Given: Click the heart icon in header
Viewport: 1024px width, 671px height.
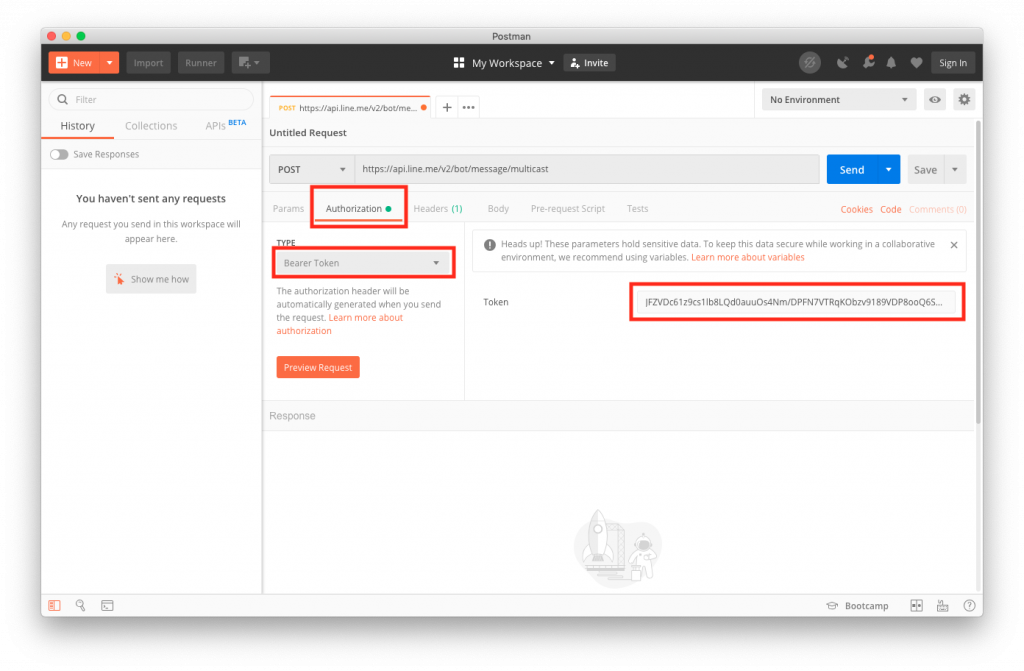Looking at the screenshot, I should [916, 63].
